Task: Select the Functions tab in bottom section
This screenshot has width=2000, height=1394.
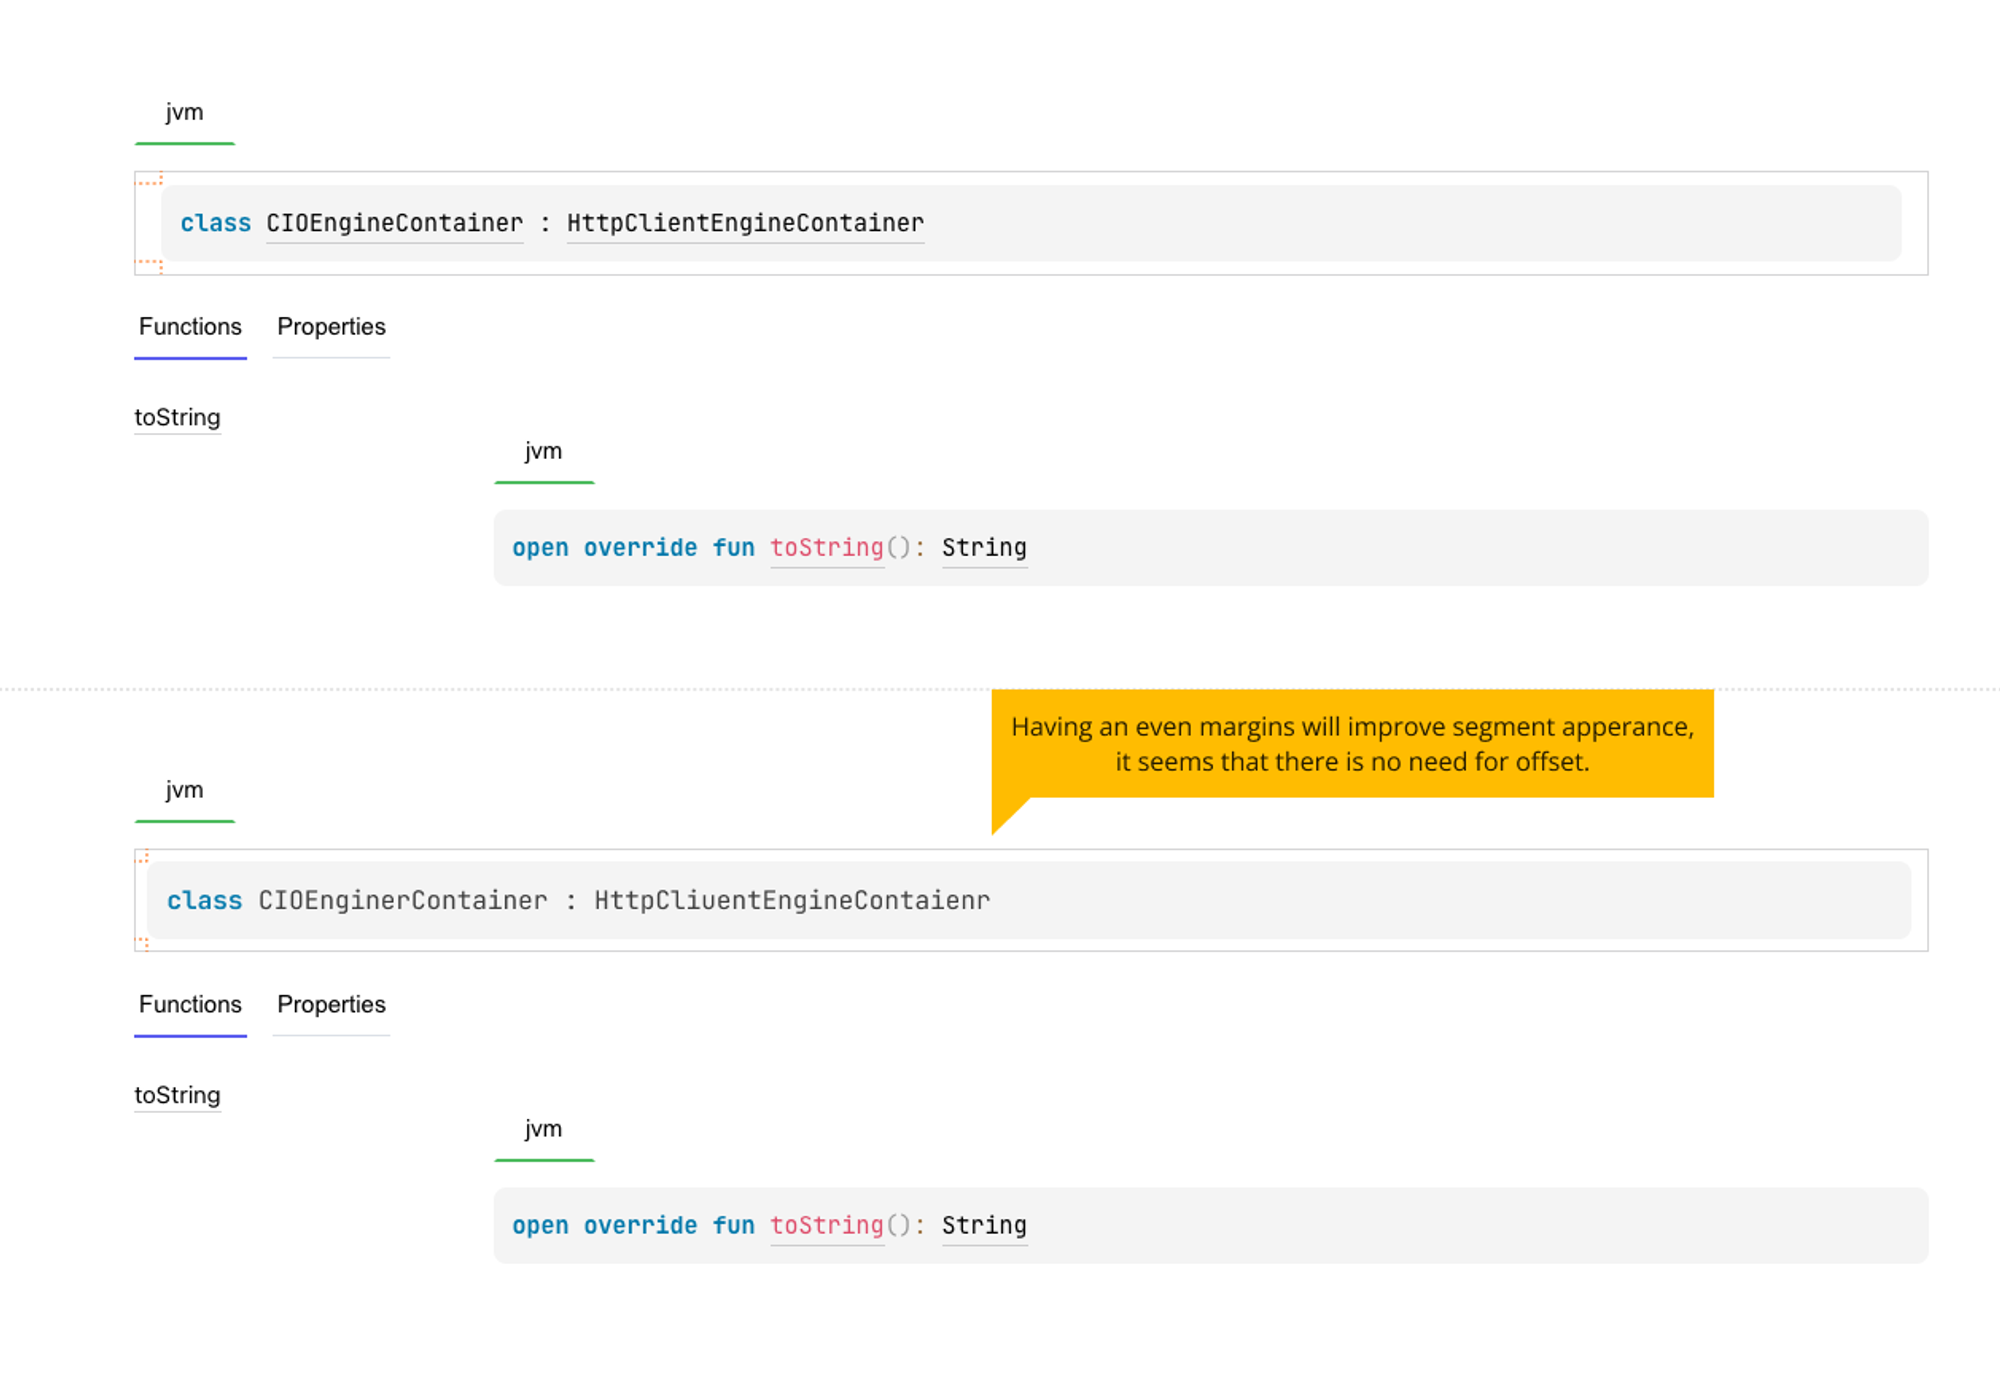Action: 190,1005
